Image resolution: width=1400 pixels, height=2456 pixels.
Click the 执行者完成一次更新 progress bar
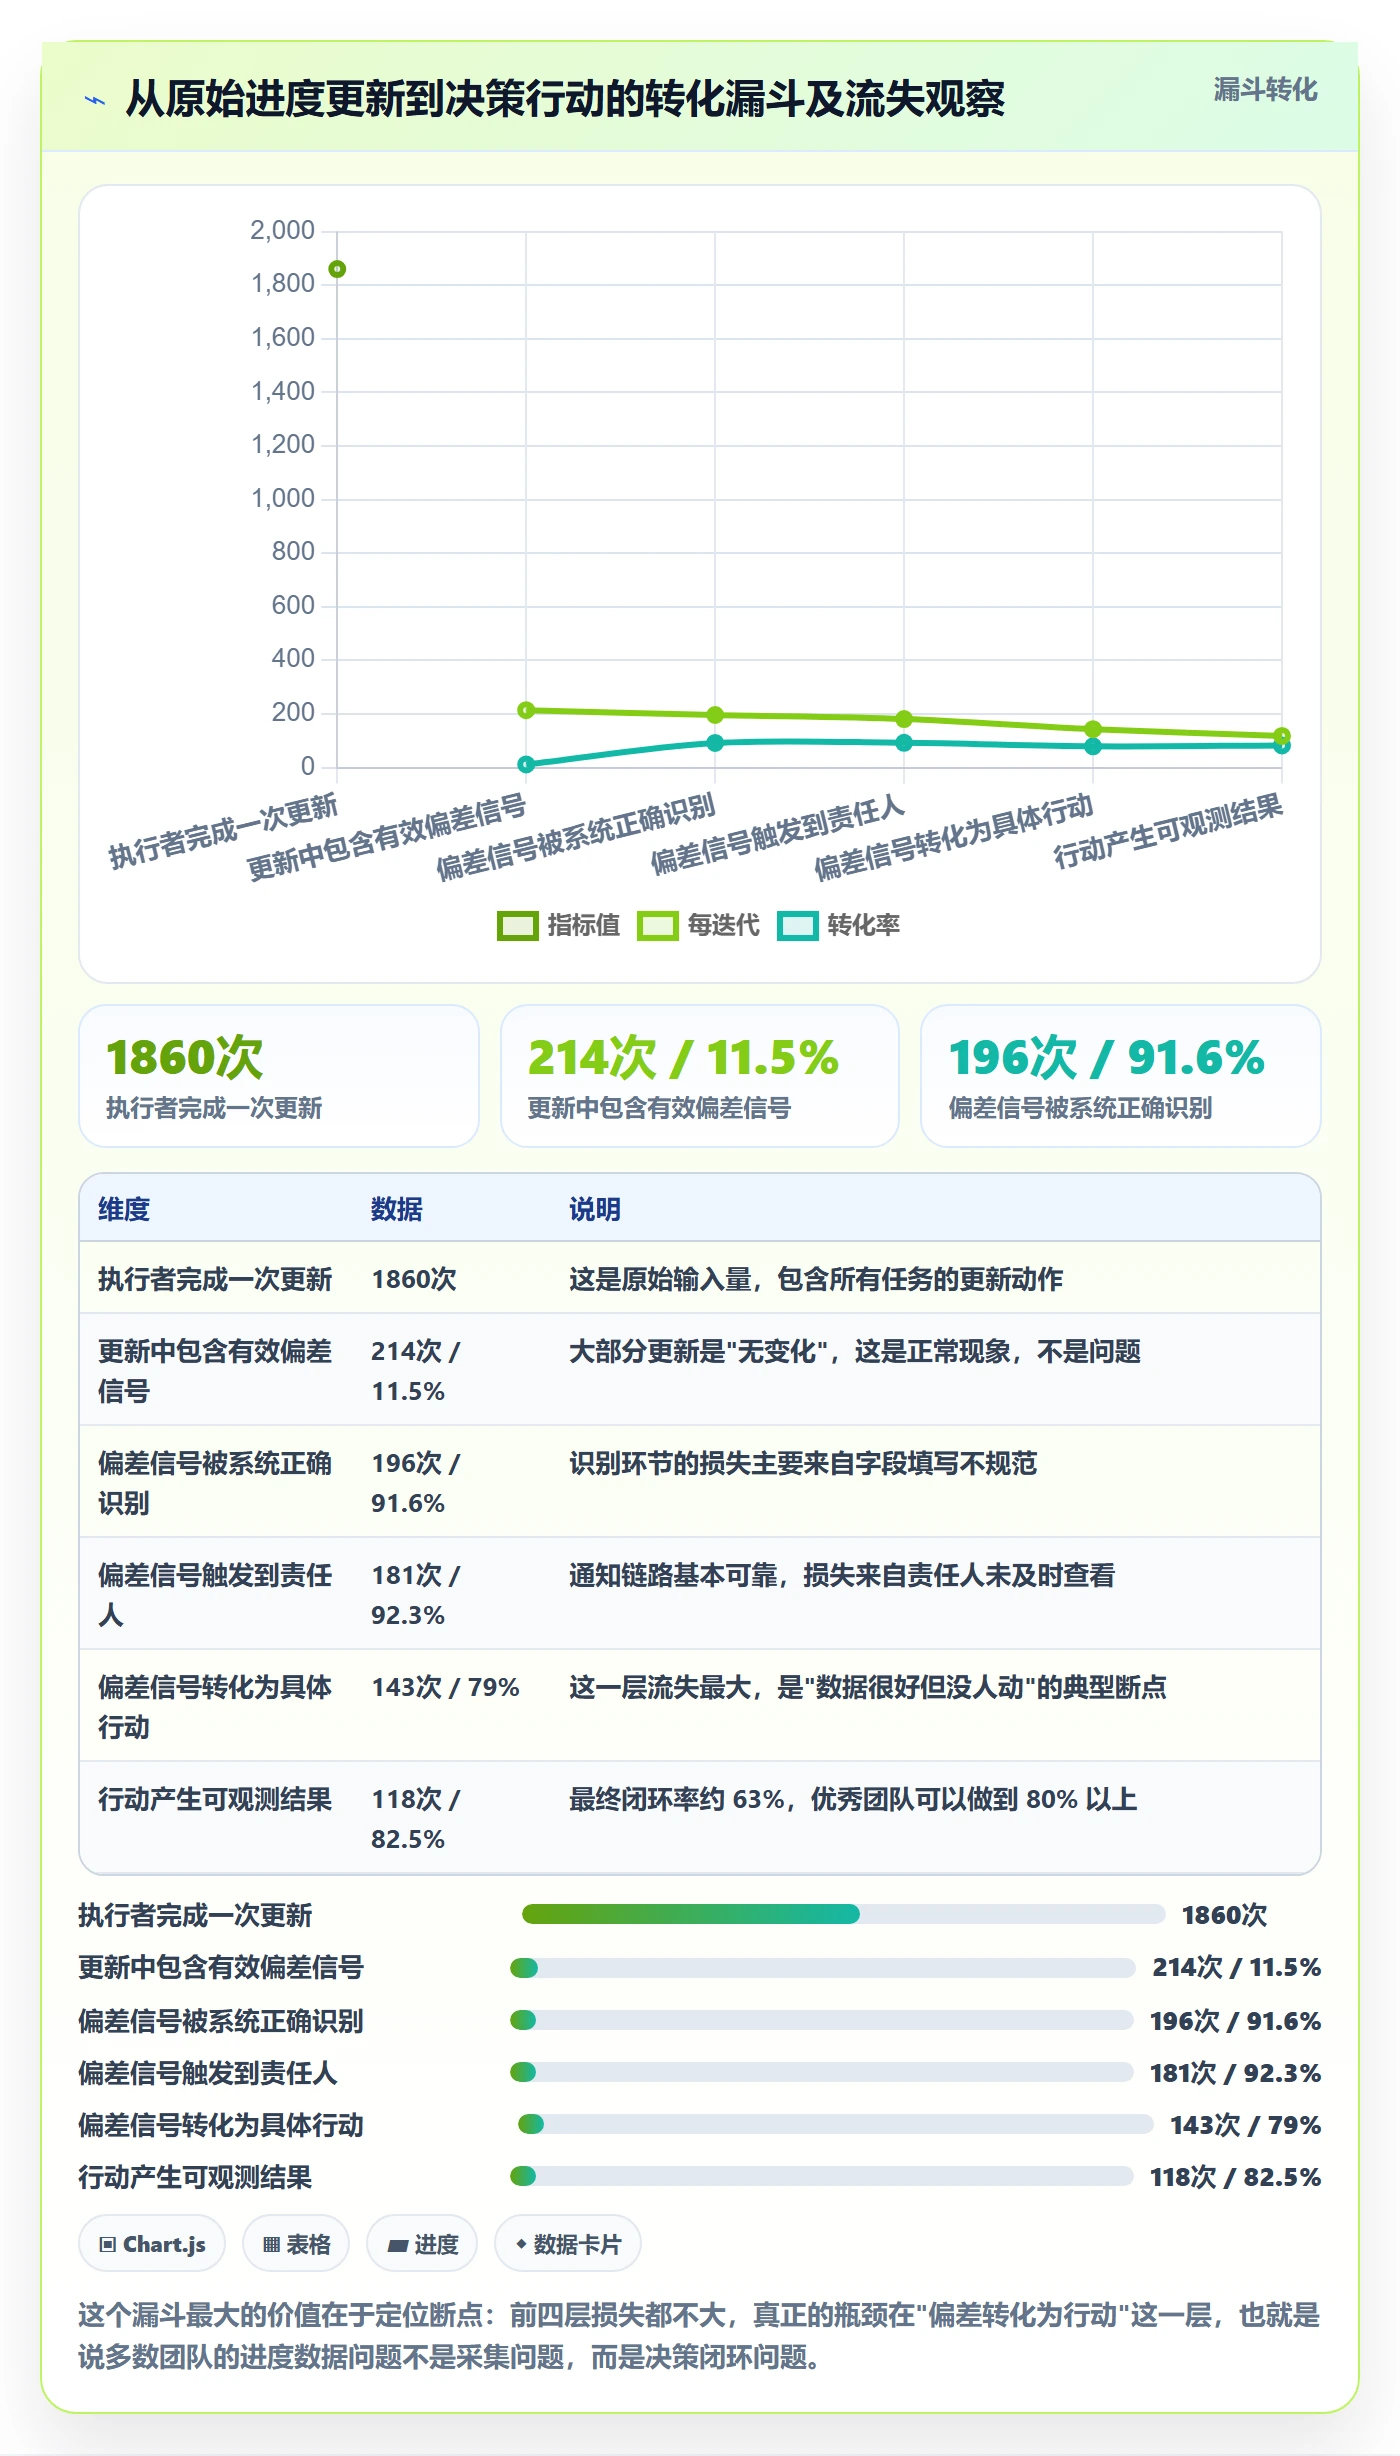pos(843,1914)
